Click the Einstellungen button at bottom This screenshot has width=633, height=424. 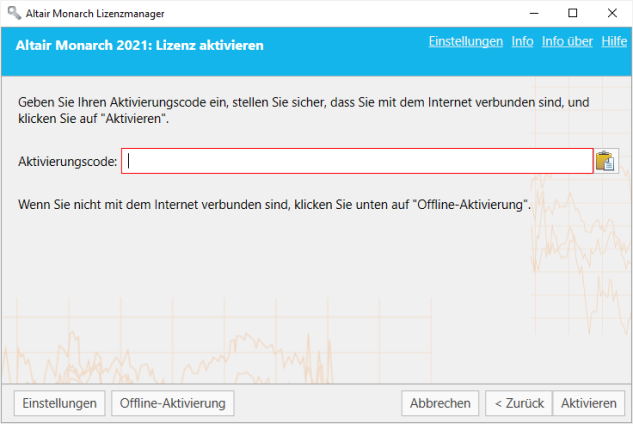point(59,403)
